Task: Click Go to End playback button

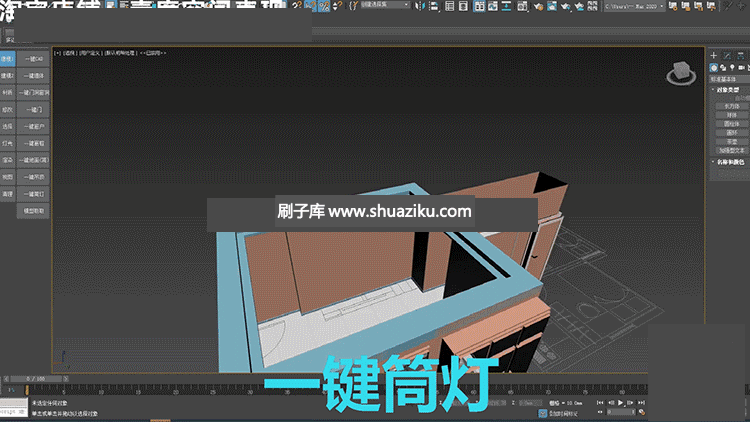Action: pos(641,403)
